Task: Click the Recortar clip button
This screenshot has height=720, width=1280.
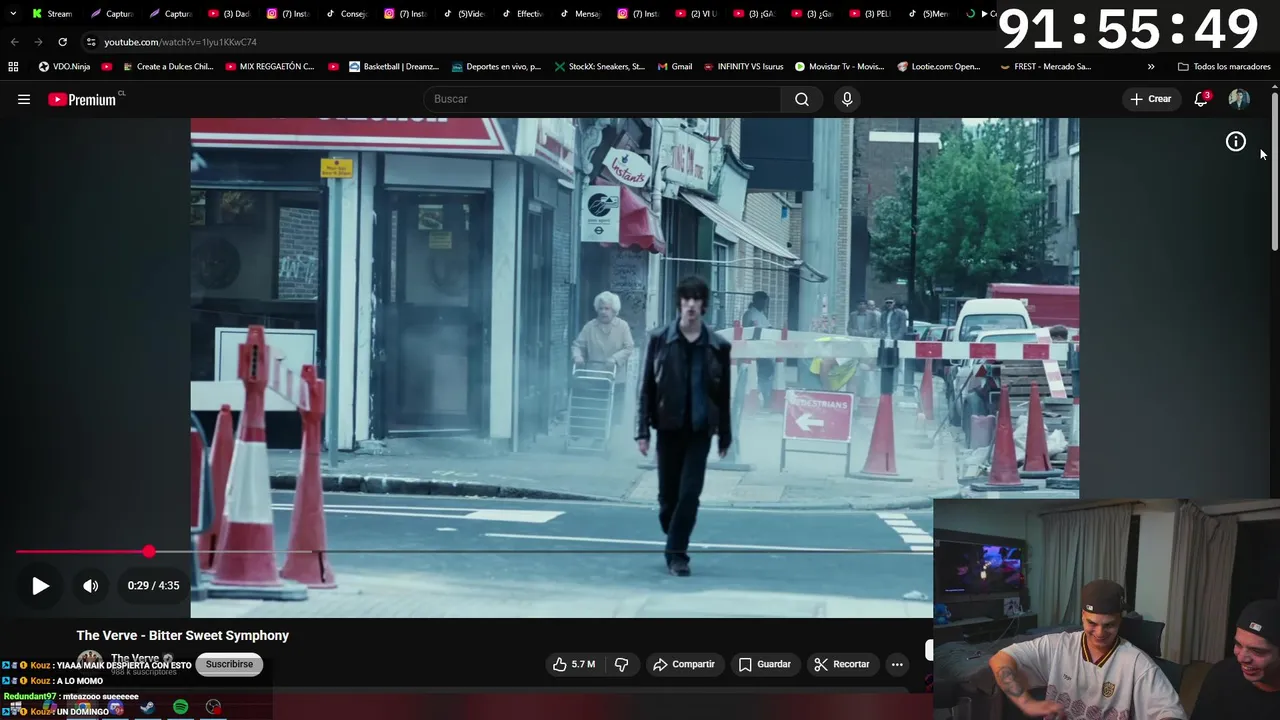Action: click(842, 664)
